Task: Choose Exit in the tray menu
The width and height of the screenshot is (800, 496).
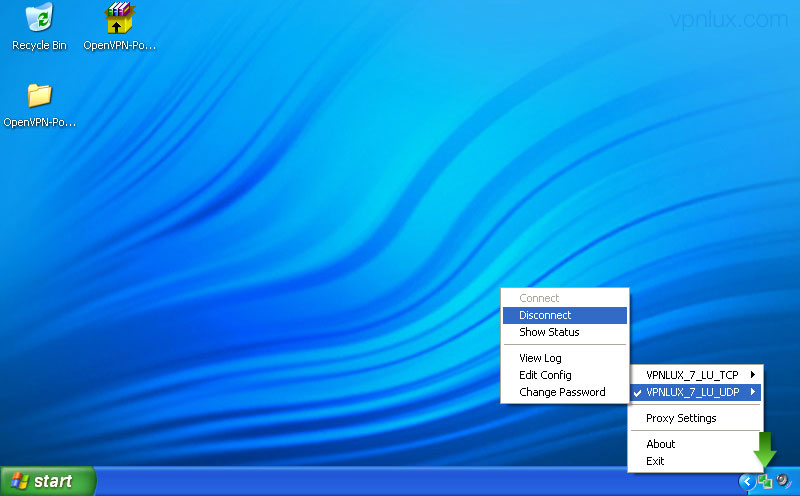Action: 696,461
